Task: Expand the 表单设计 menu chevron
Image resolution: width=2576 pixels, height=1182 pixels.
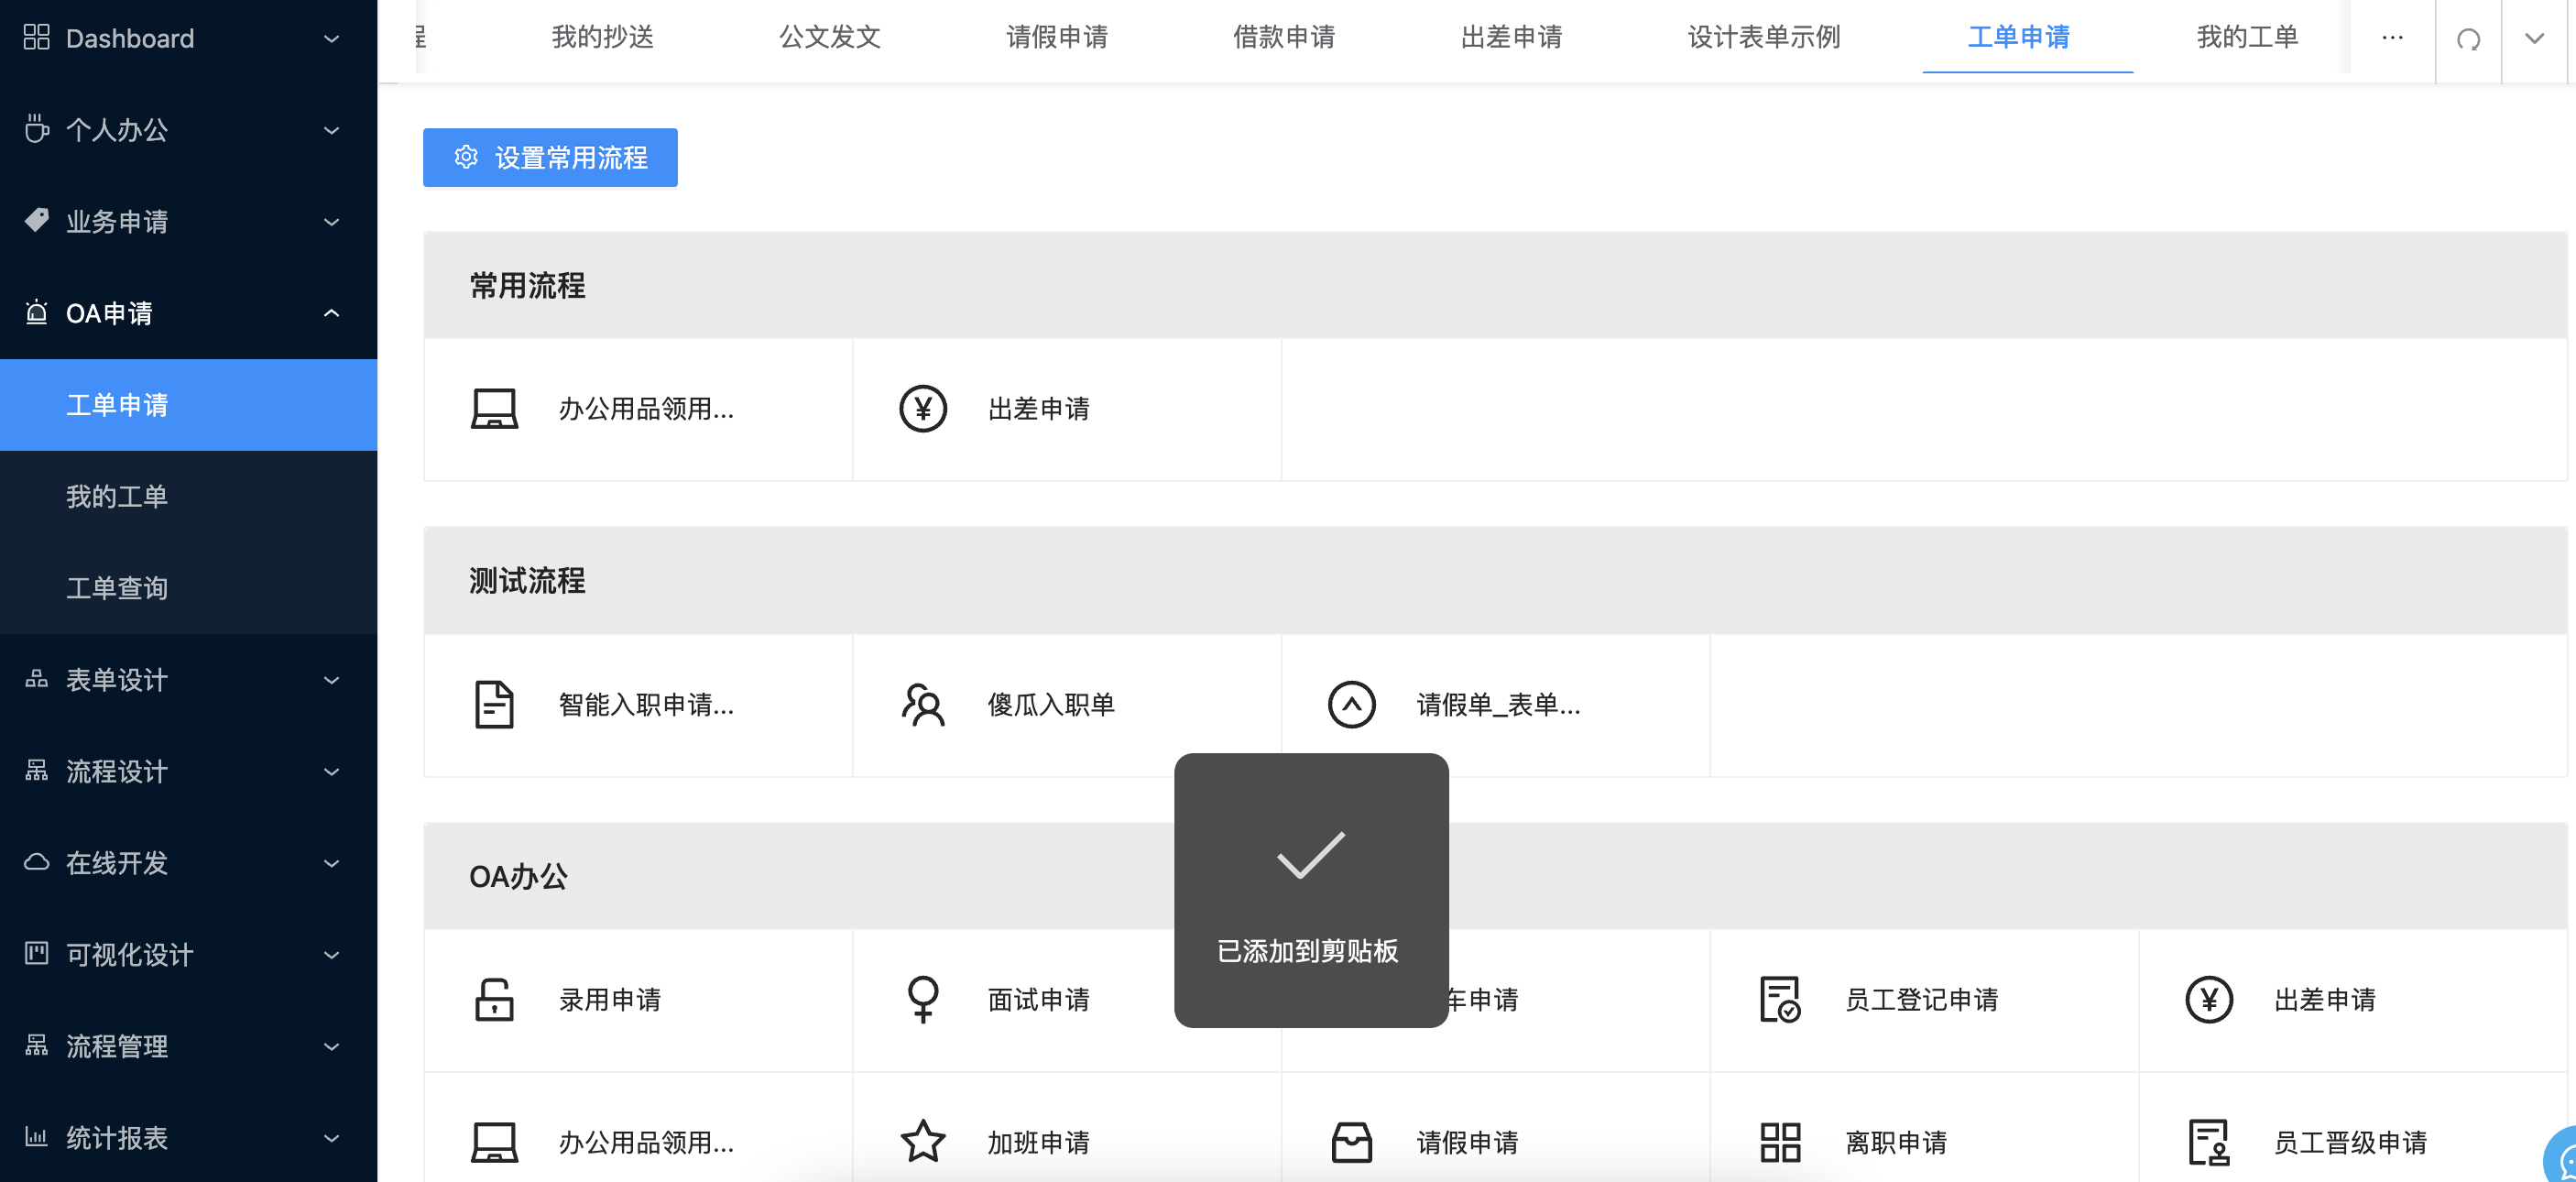Action: (x=332, y=680)
